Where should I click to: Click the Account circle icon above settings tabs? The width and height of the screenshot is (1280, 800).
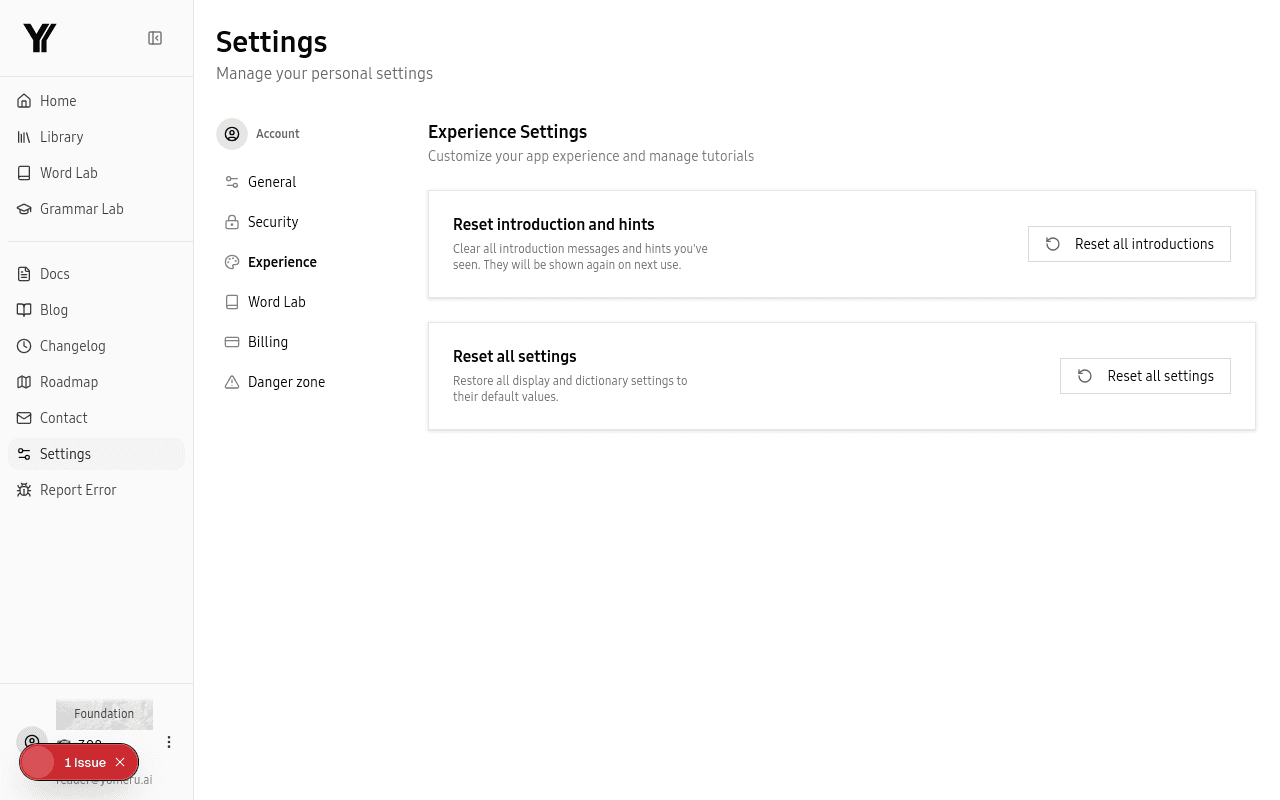[x=232, y=134]
